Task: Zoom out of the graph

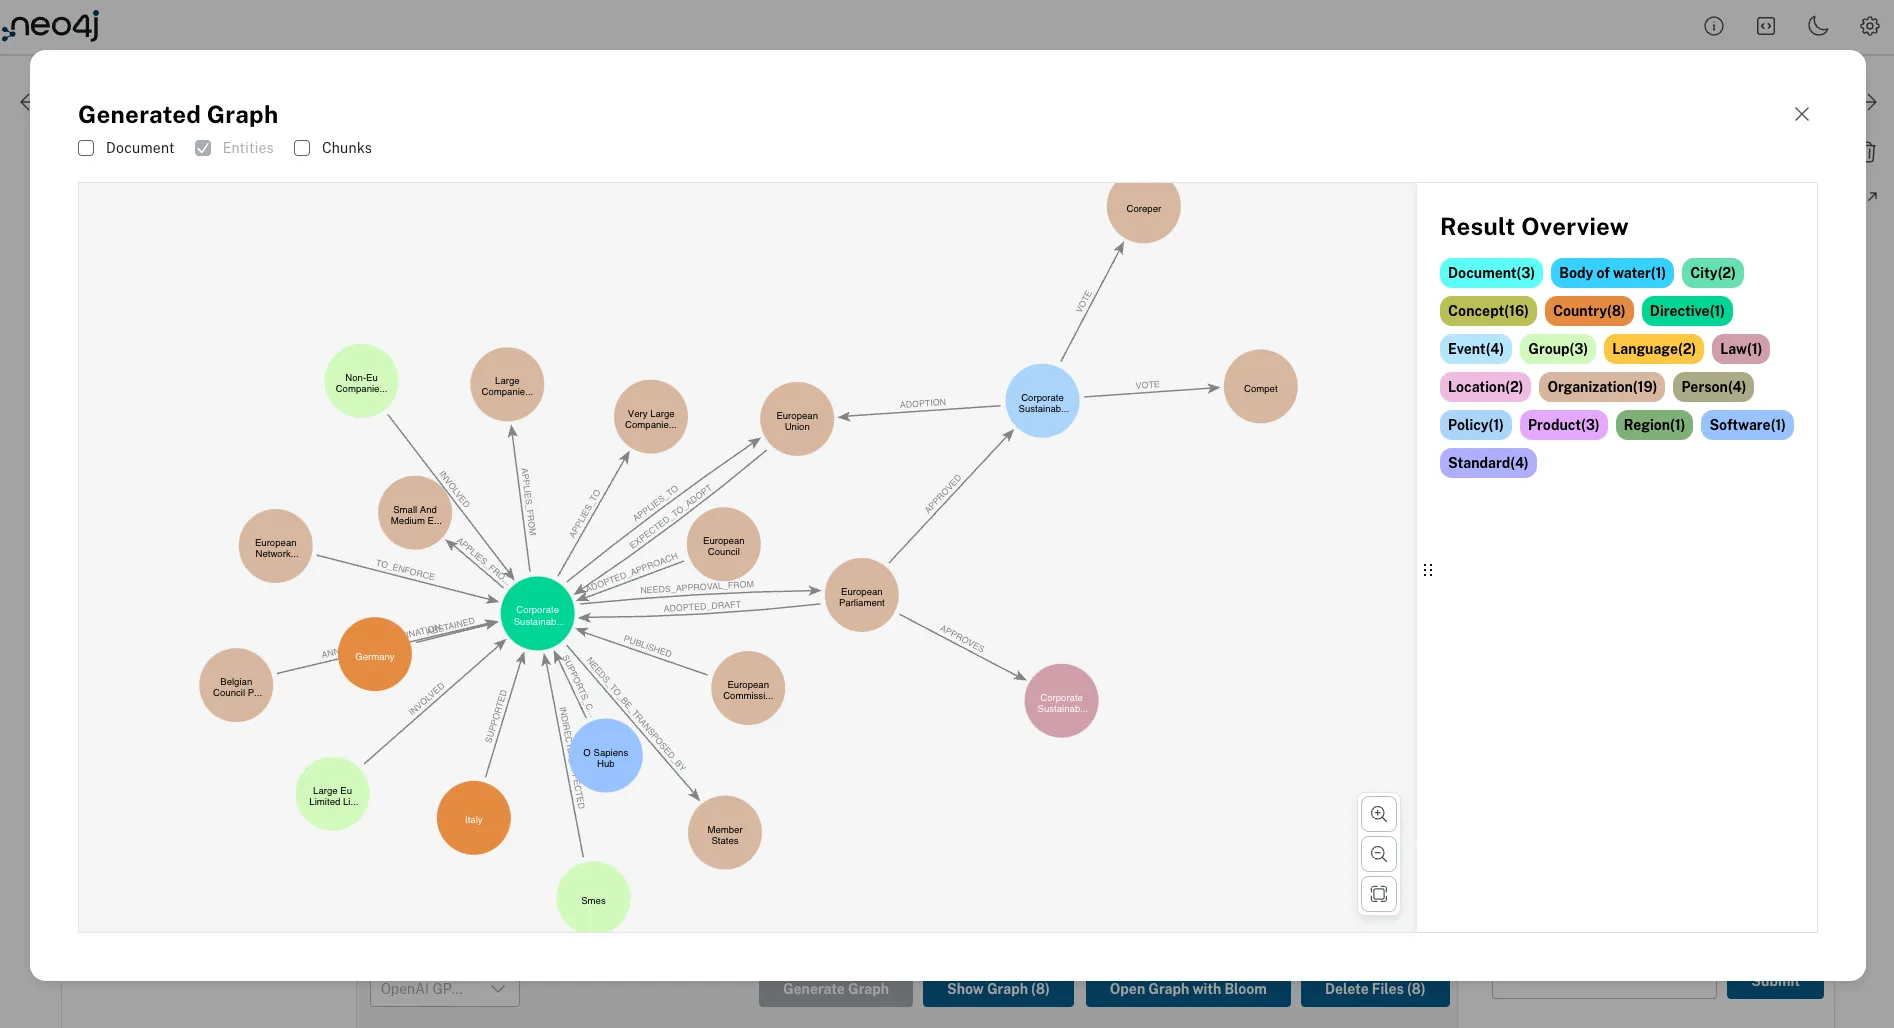Action: click(1379, 854)
